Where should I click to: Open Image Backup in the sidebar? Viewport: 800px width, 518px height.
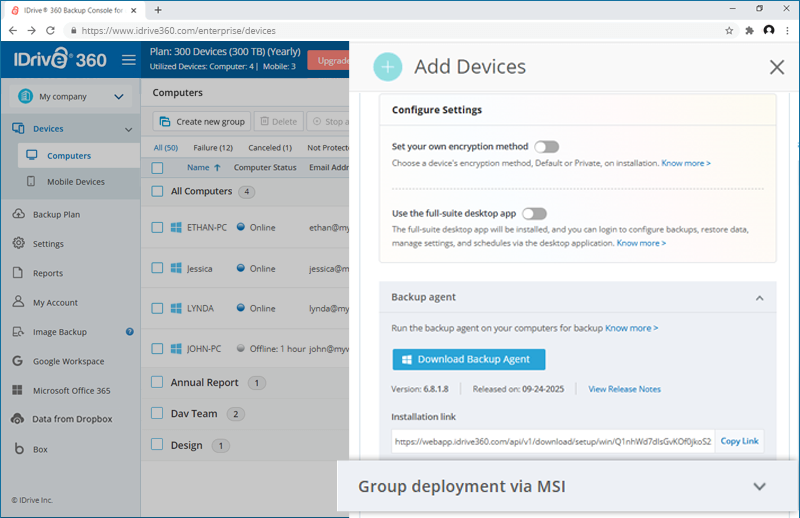[x=60, y=332]
